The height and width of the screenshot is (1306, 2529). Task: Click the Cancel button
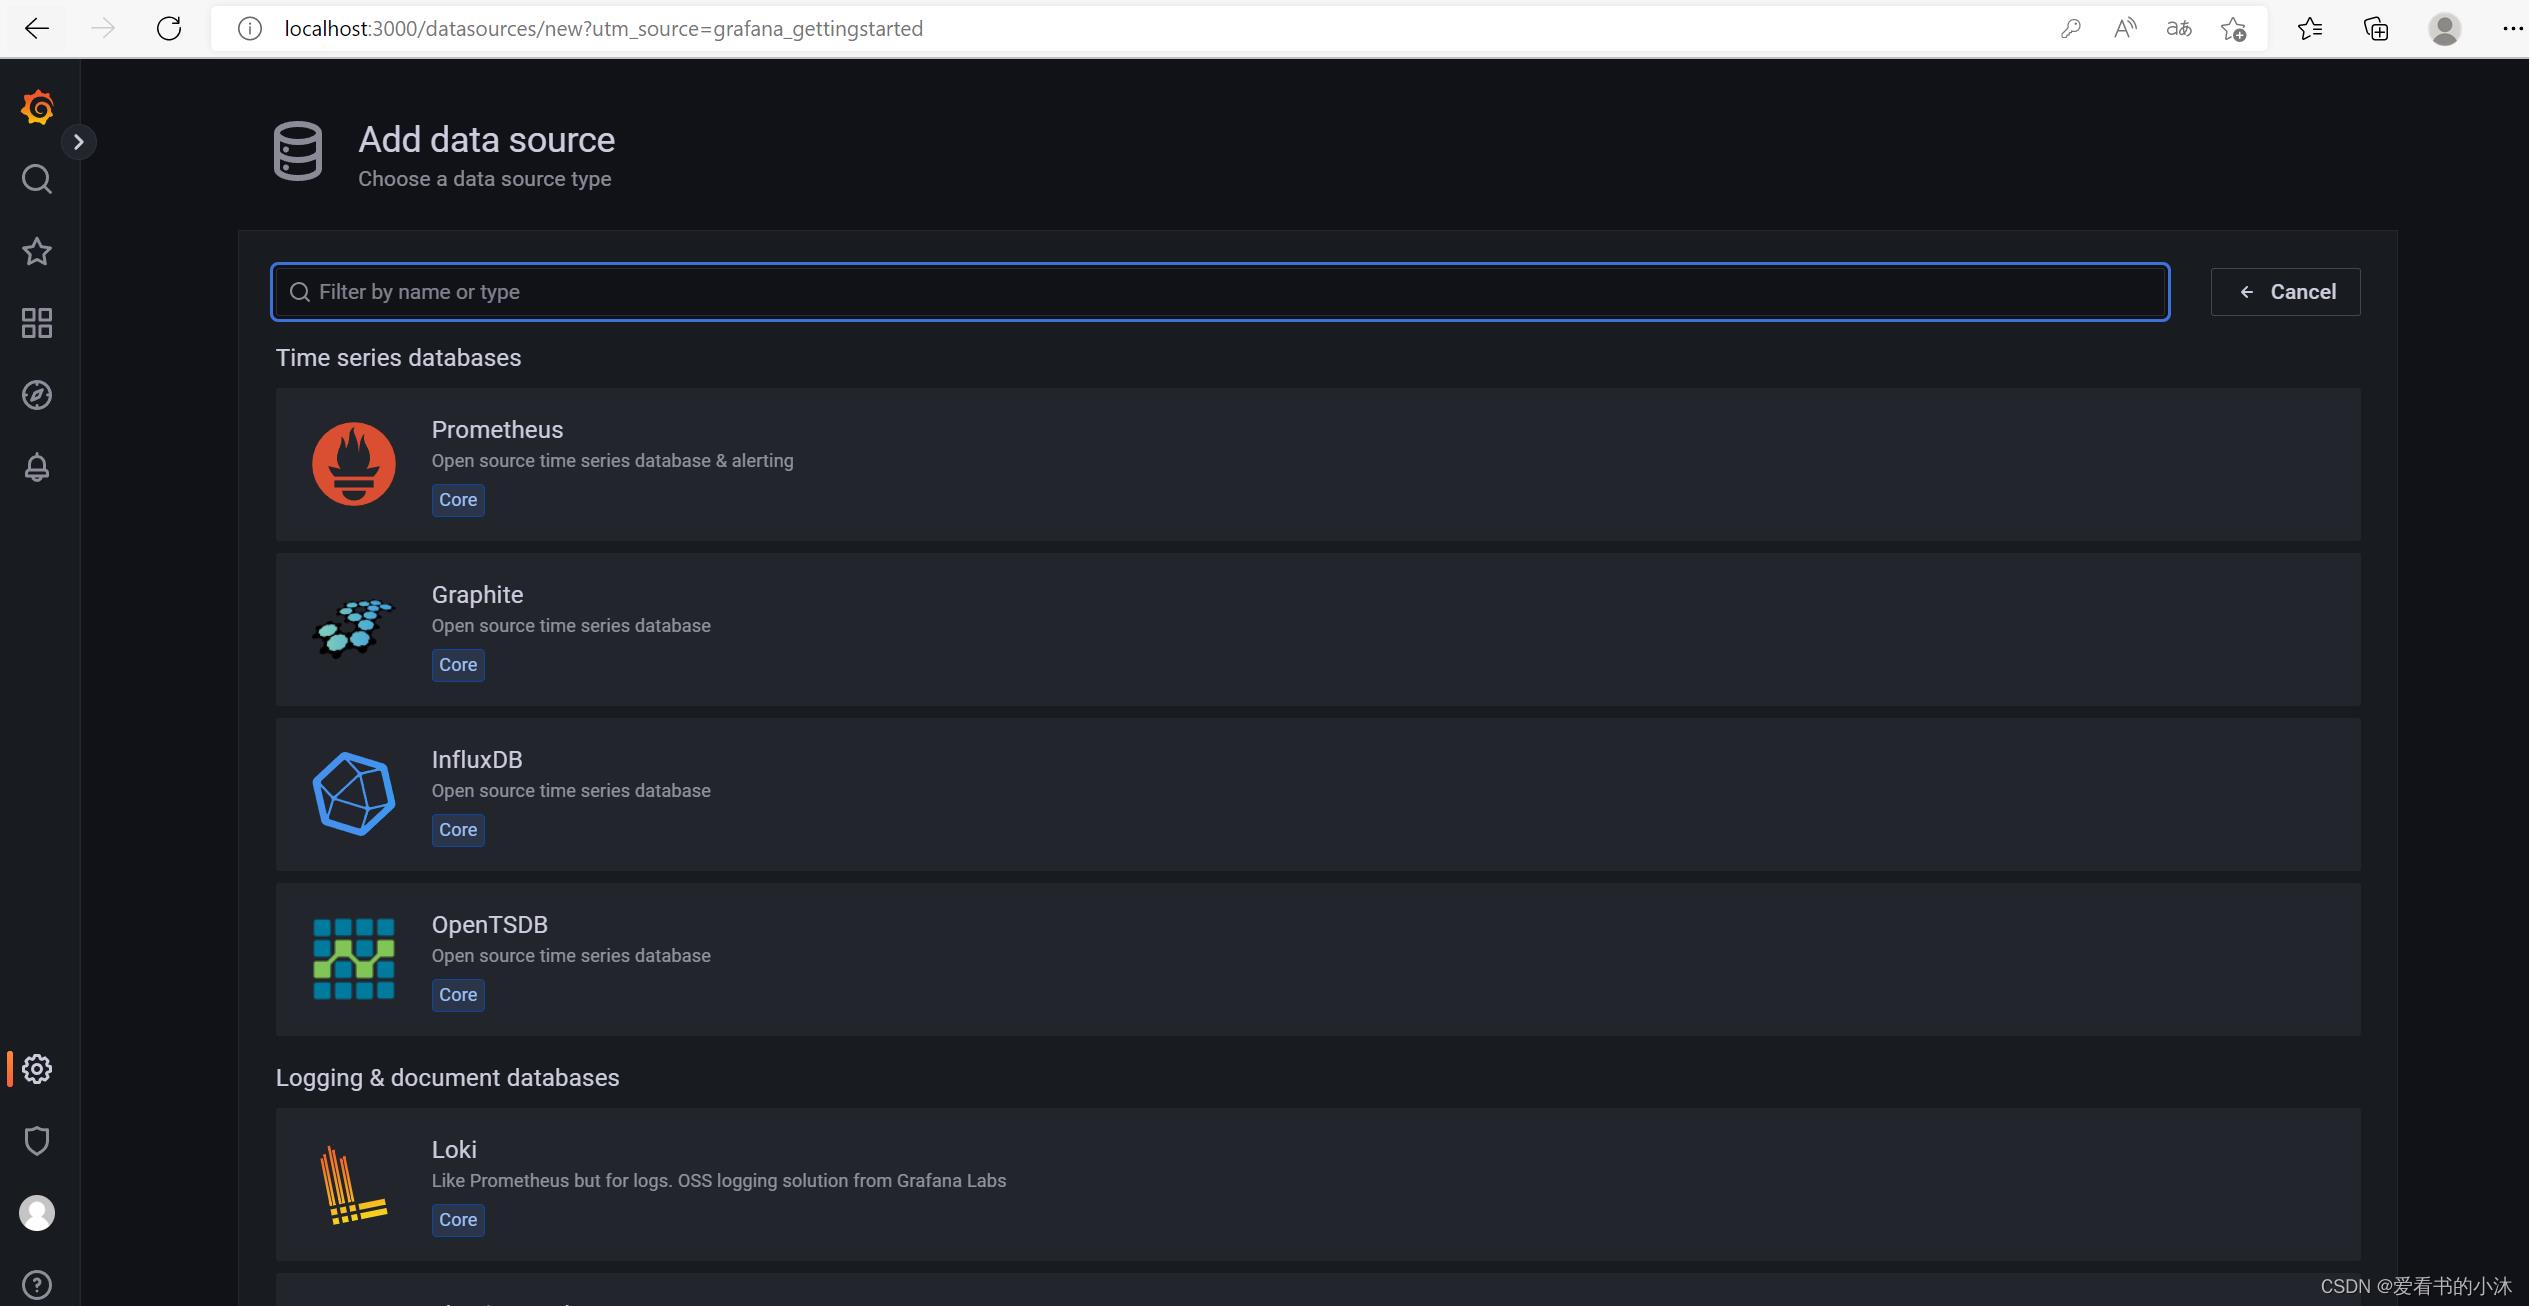2285,292
